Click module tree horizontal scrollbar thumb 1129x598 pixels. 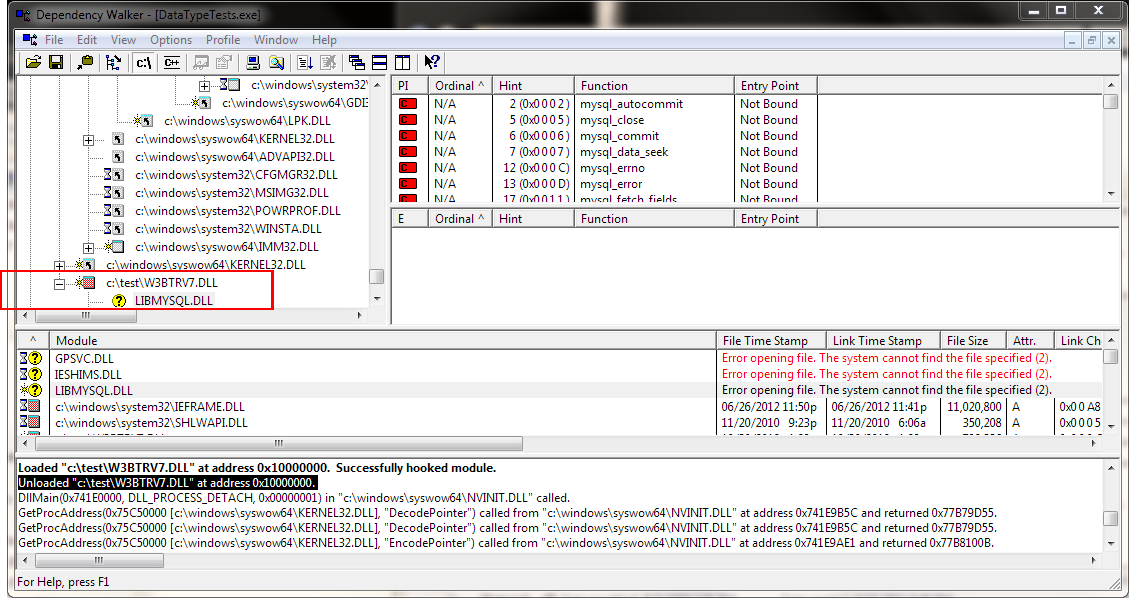(86, 315)
